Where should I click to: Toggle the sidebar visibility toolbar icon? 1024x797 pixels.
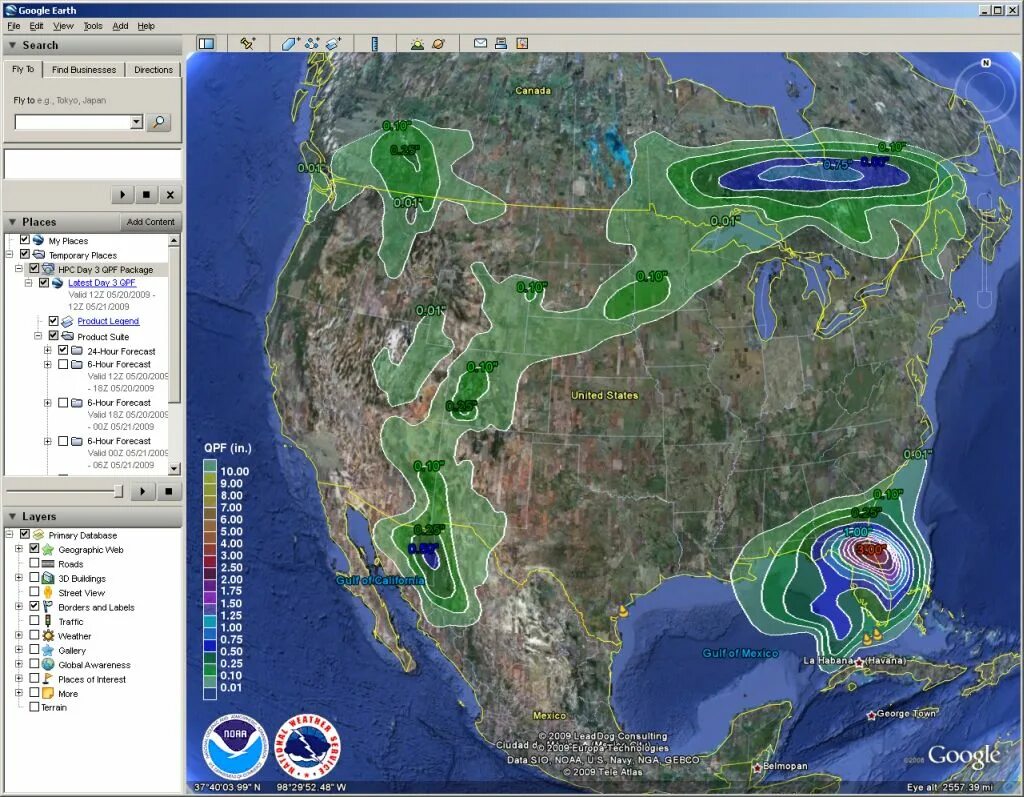click(x=206, y=44)
